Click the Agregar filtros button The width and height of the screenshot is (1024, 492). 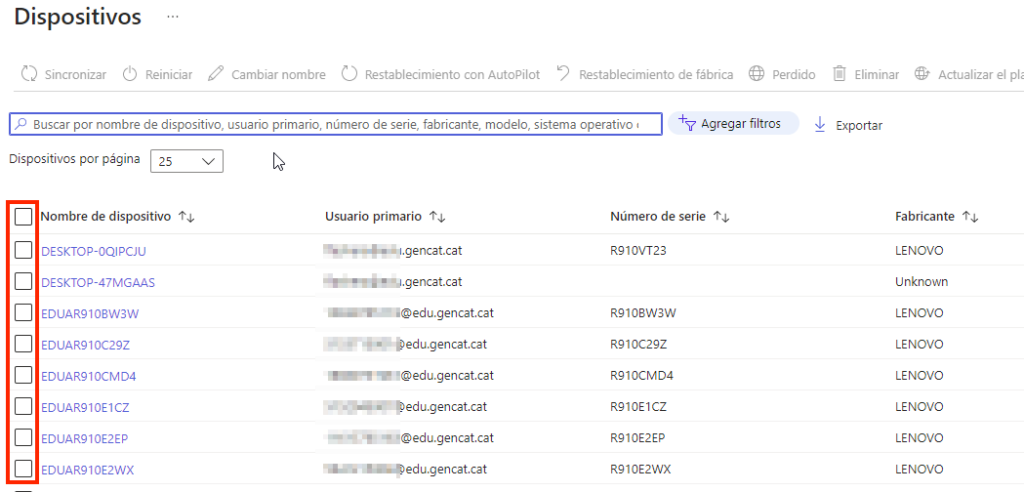pyautogui.click(x=733, y=123)
